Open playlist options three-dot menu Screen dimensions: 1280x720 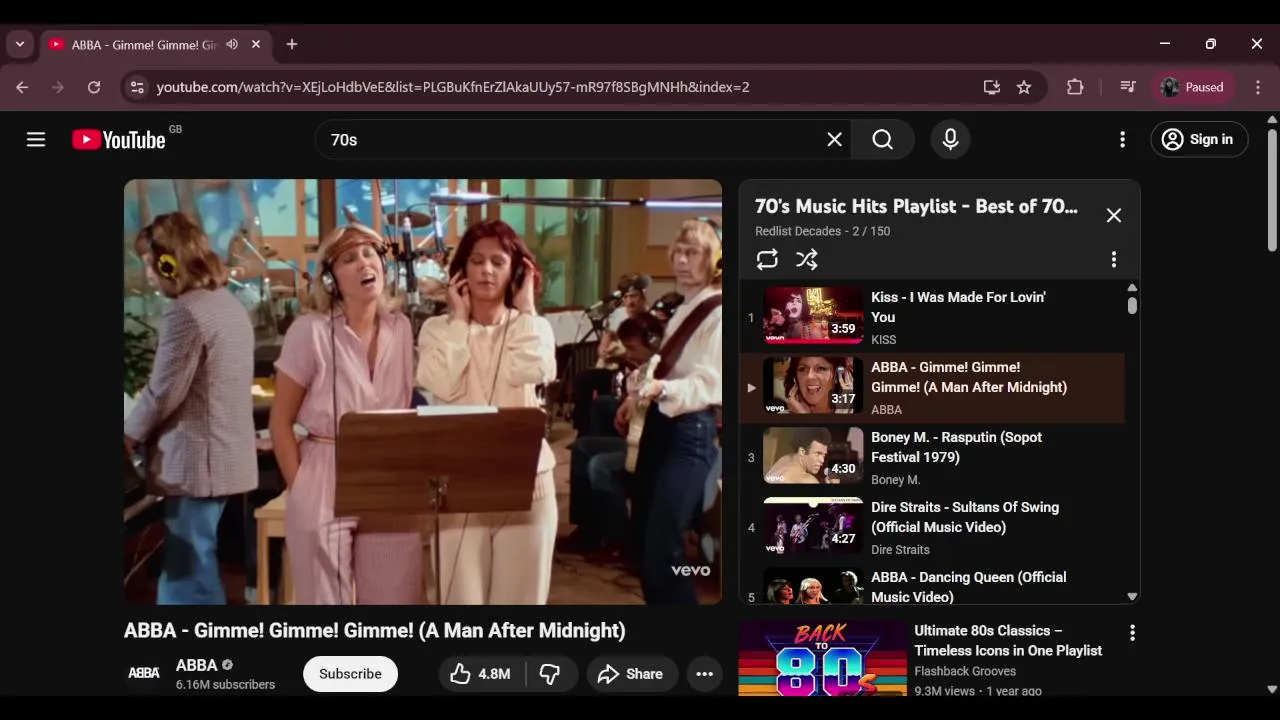click(1113, 260)
